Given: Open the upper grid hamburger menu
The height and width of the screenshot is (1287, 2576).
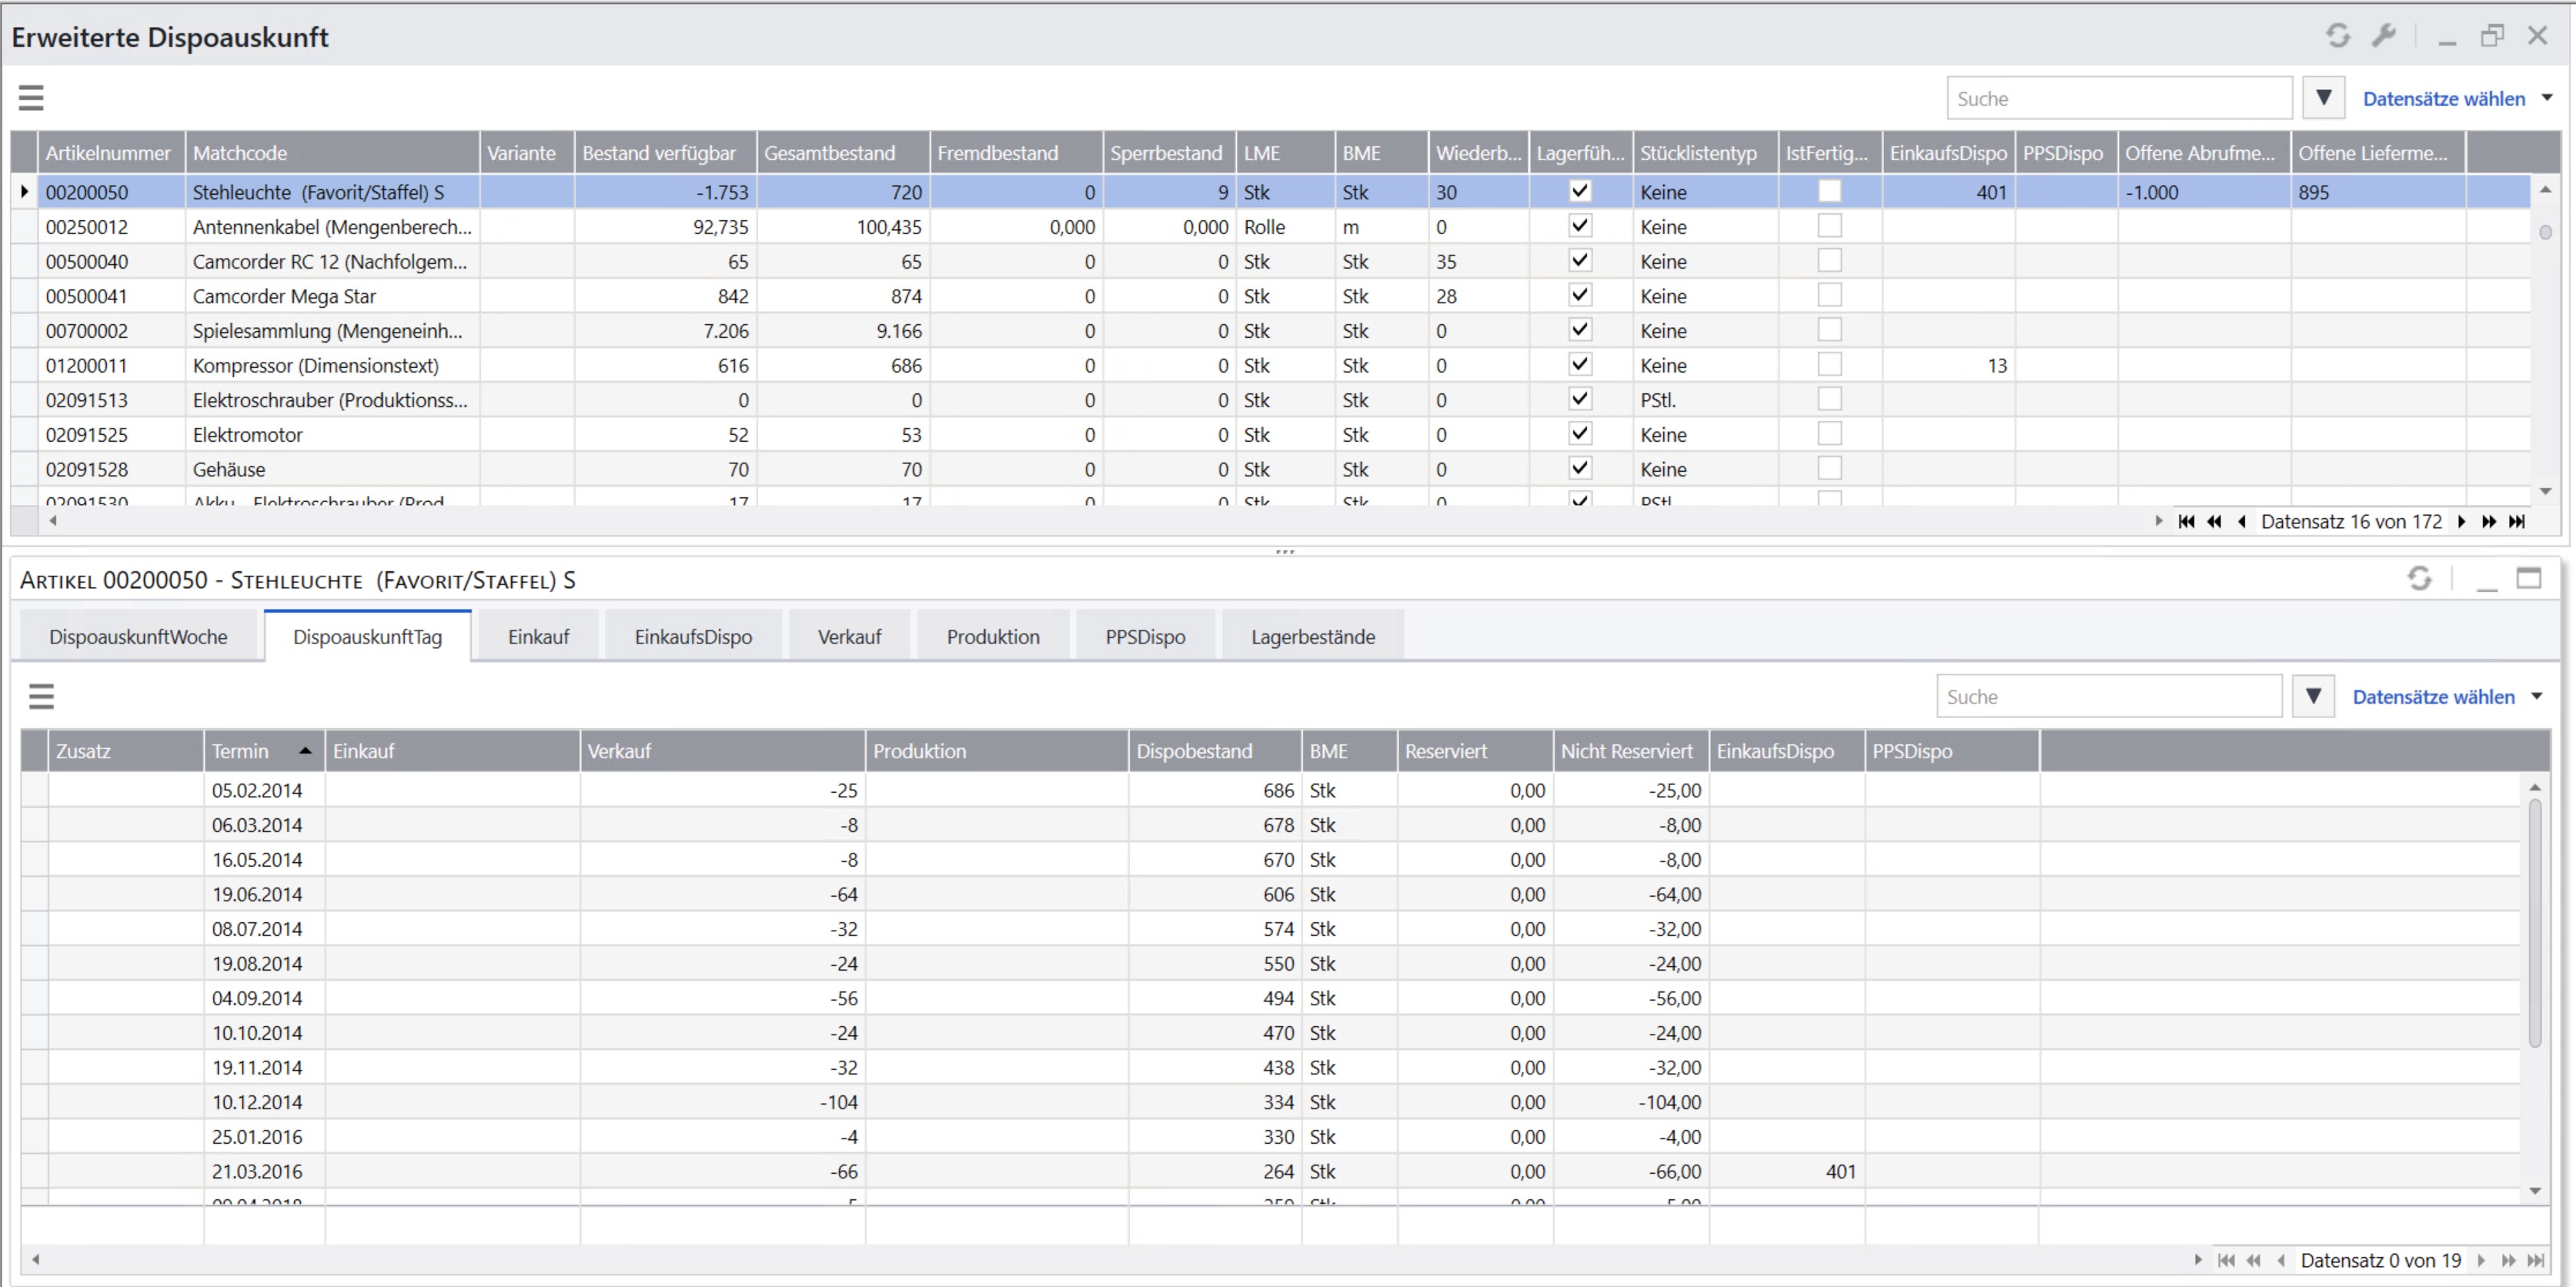Looking at the screenshot, I should click(31, 98).
